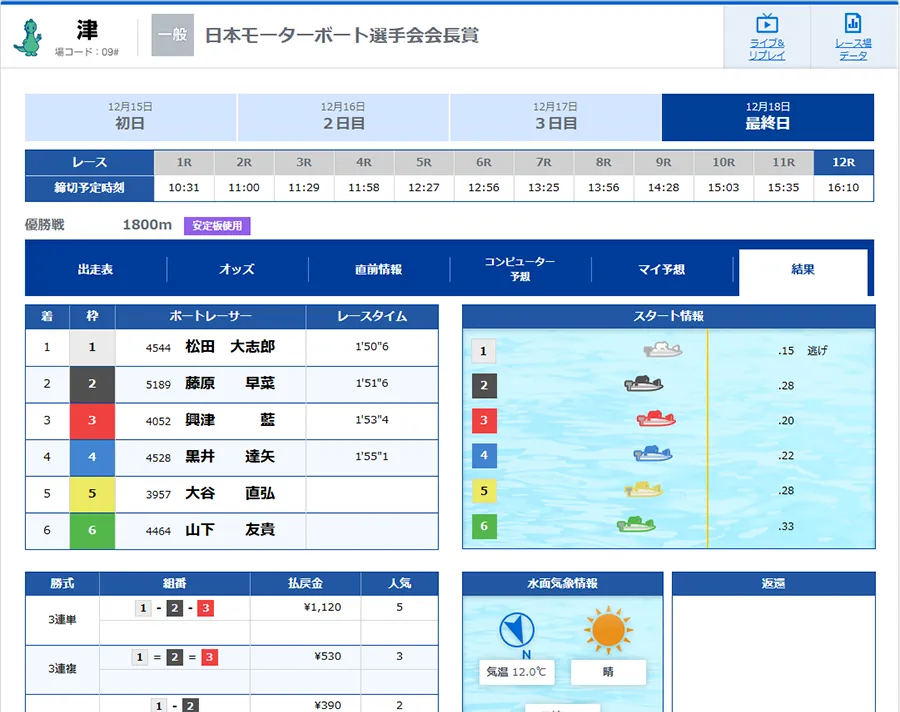900x712 pixels.
Task: Open the オッズ tab
Action: tap(237, 270)
